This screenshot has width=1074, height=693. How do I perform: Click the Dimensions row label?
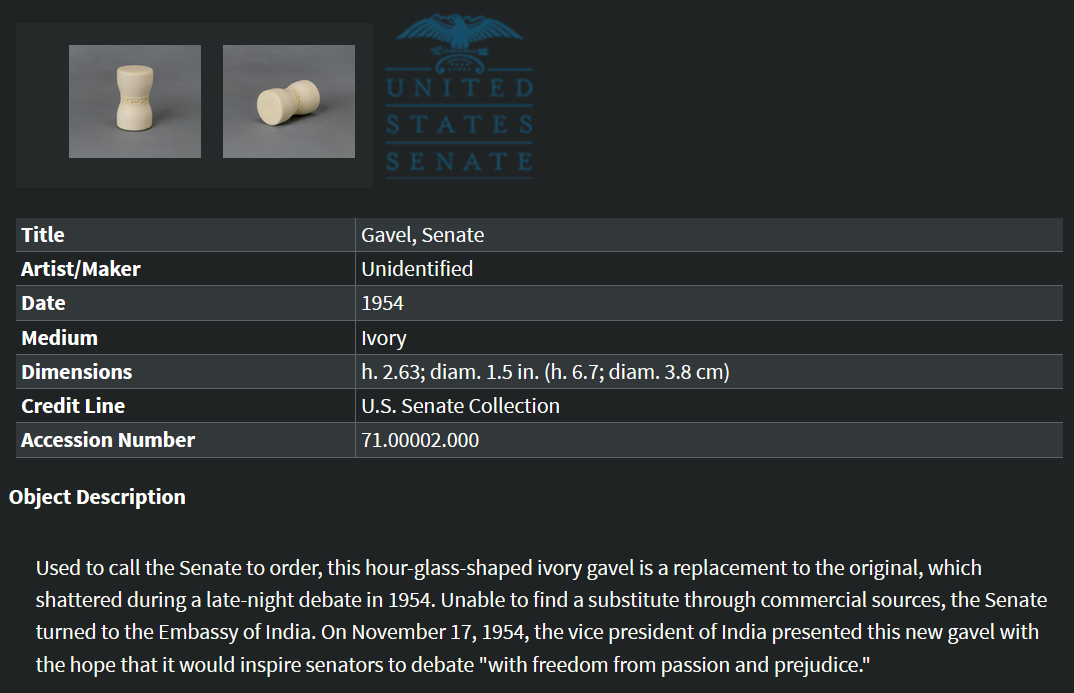click(77, 372)
